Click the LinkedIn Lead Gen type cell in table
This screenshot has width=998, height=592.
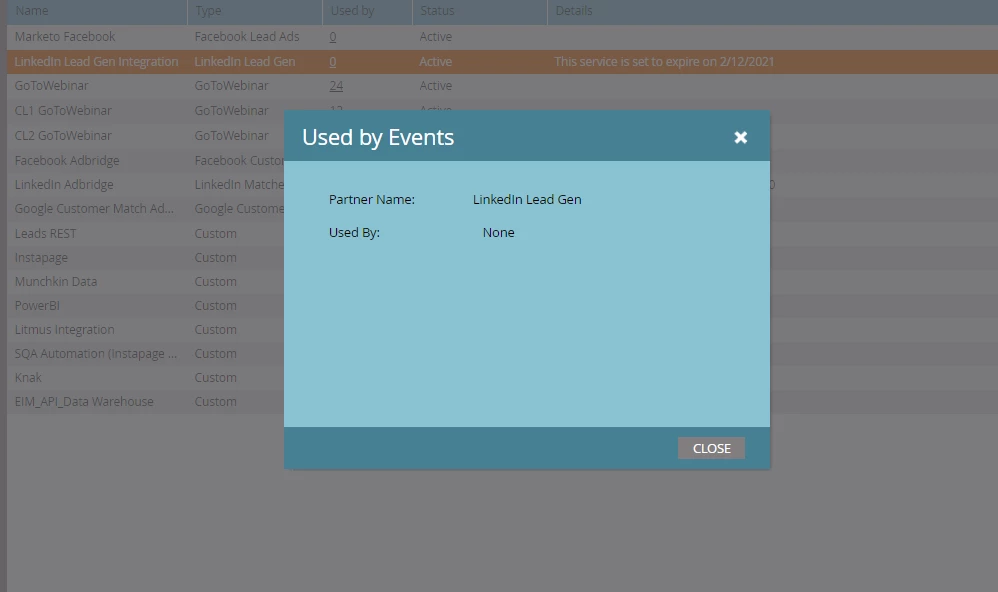pos(245,62)
